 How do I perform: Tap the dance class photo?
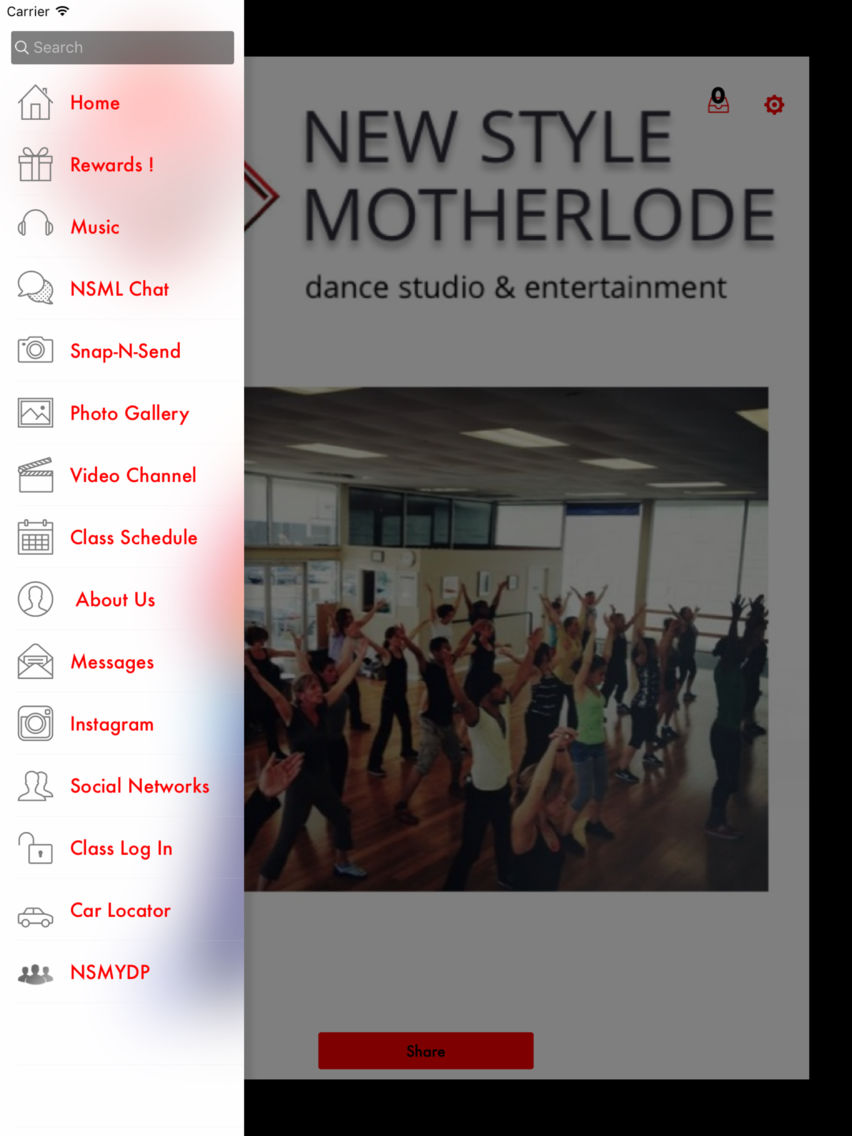coord(506,639)
